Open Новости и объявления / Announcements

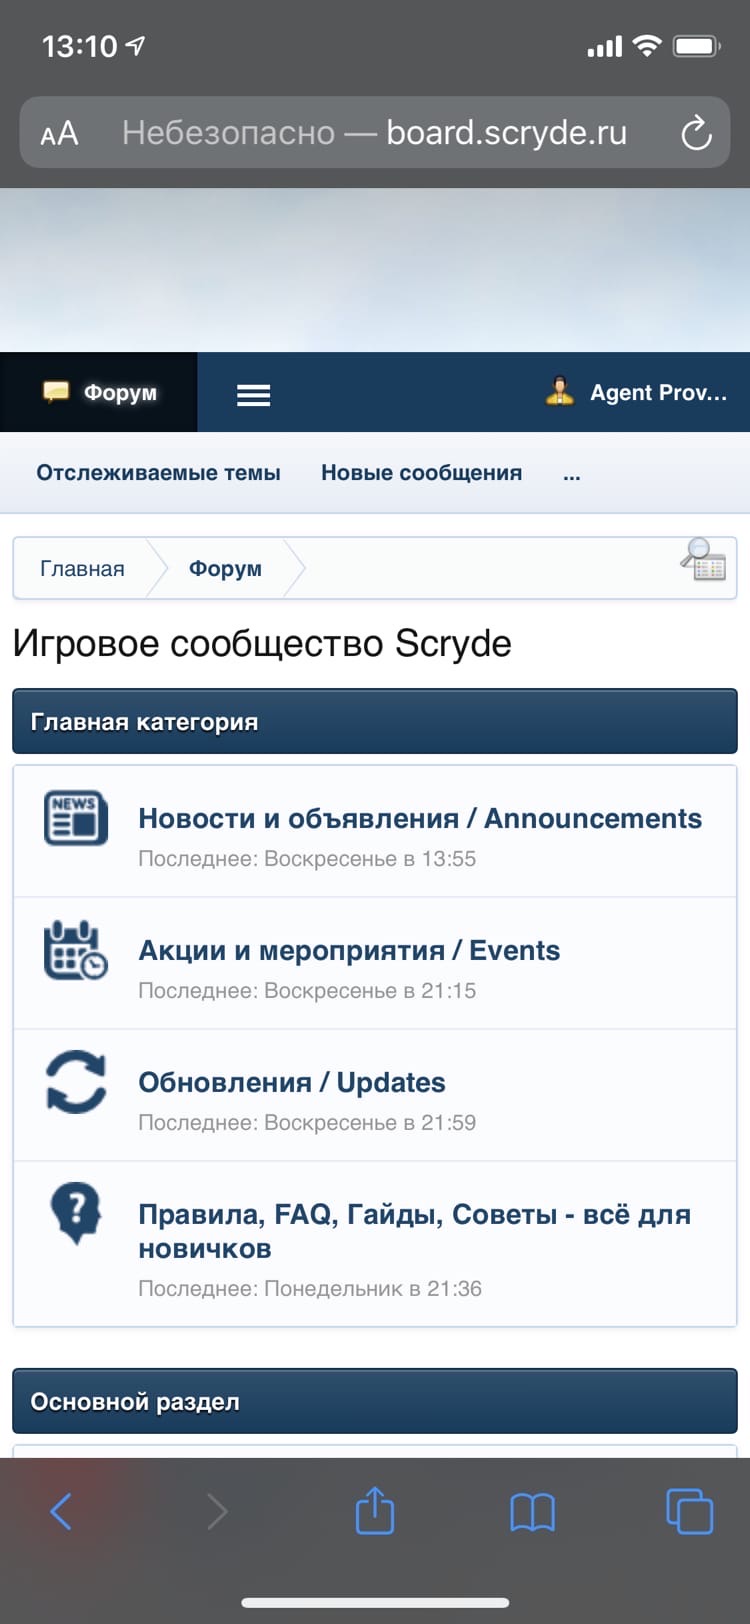click(420, 818)
